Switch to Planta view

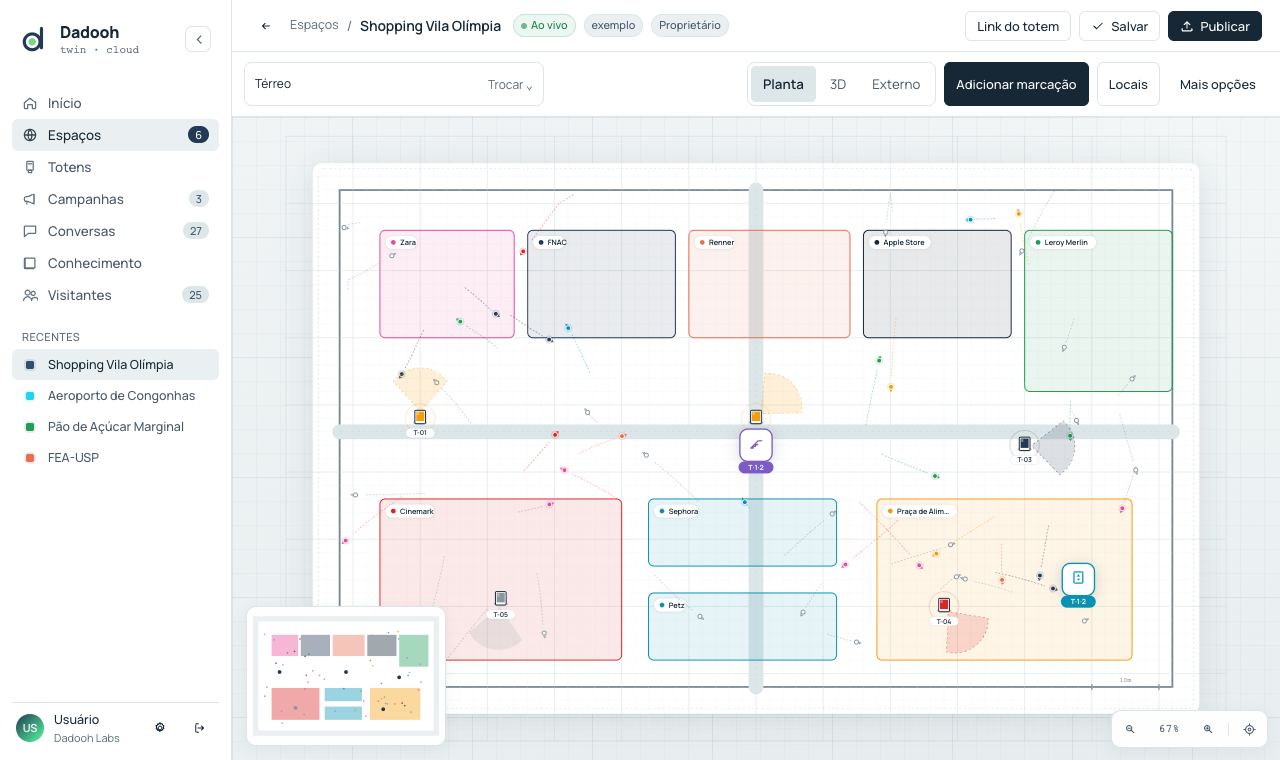(x=783, y=84)
